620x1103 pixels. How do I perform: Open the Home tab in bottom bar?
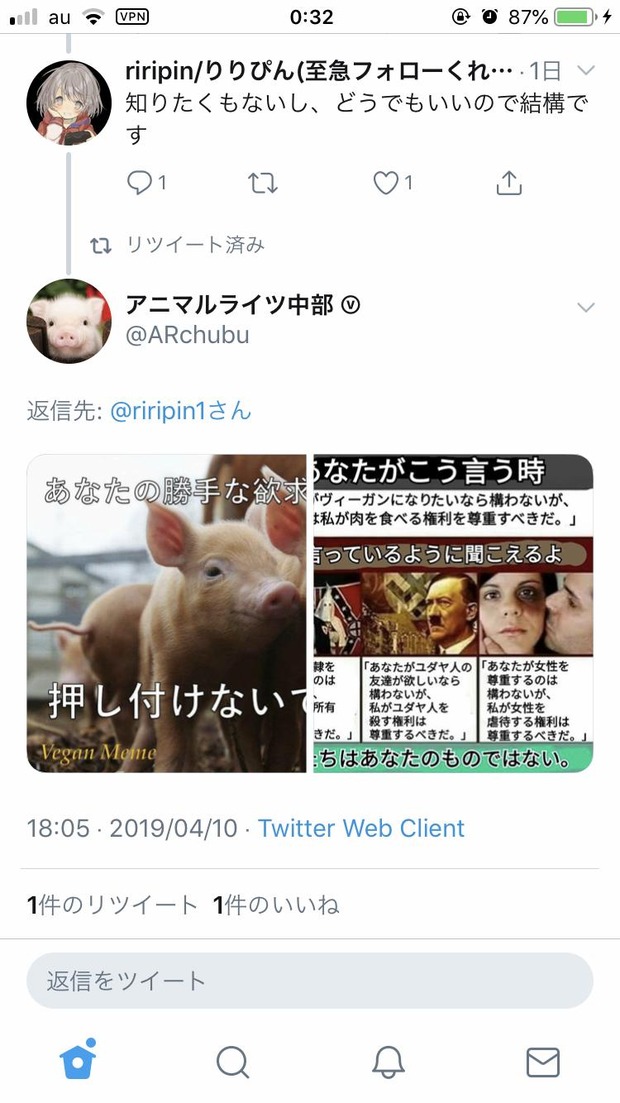77,1059
